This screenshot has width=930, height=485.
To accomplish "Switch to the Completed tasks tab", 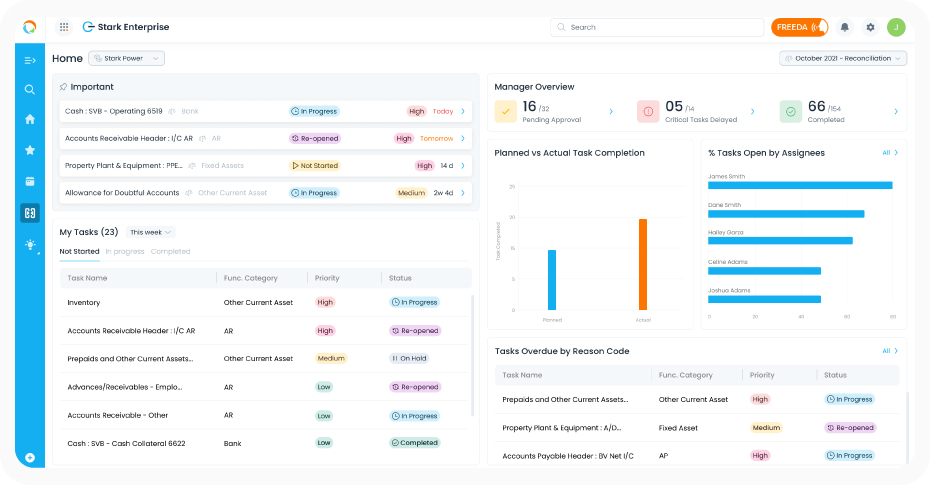I will point(170,252).
